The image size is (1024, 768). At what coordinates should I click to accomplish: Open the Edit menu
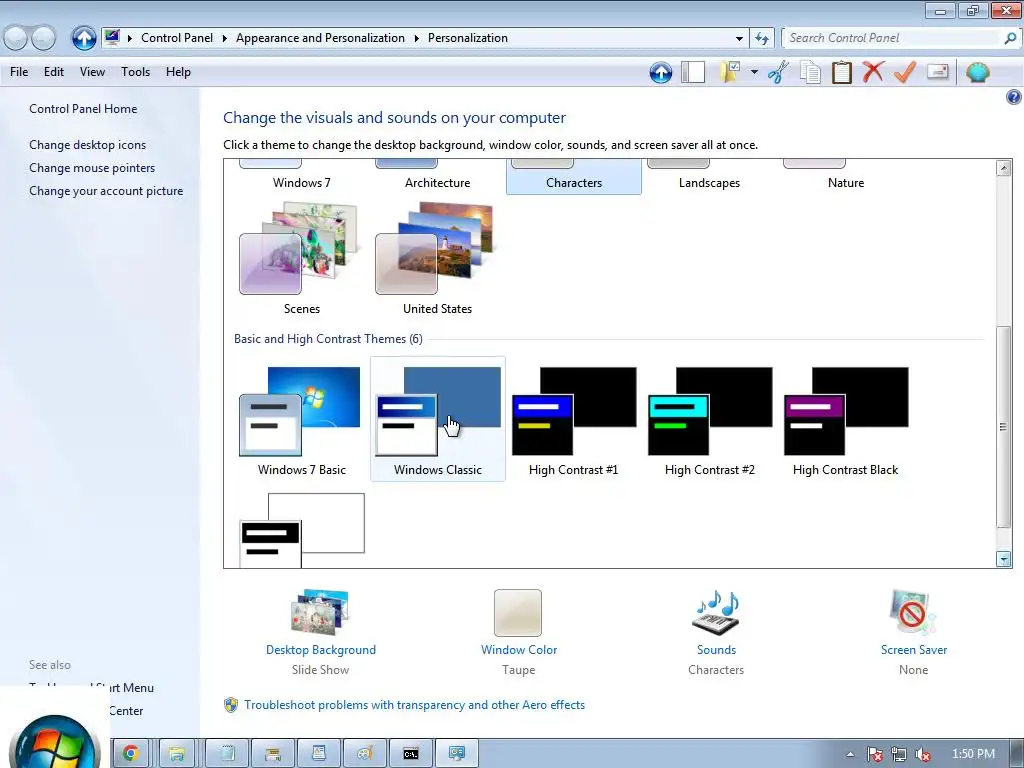[x=54, y=72]
